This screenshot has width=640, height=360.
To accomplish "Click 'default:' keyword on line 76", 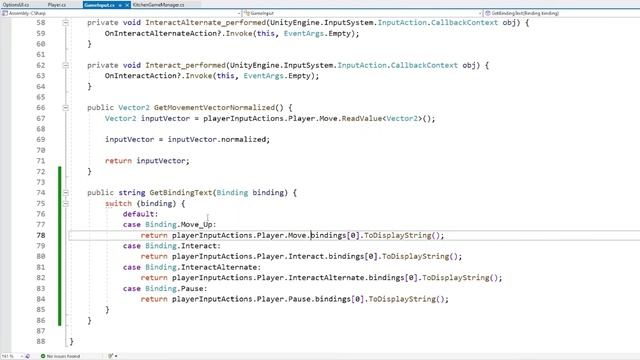I will 140,214.
